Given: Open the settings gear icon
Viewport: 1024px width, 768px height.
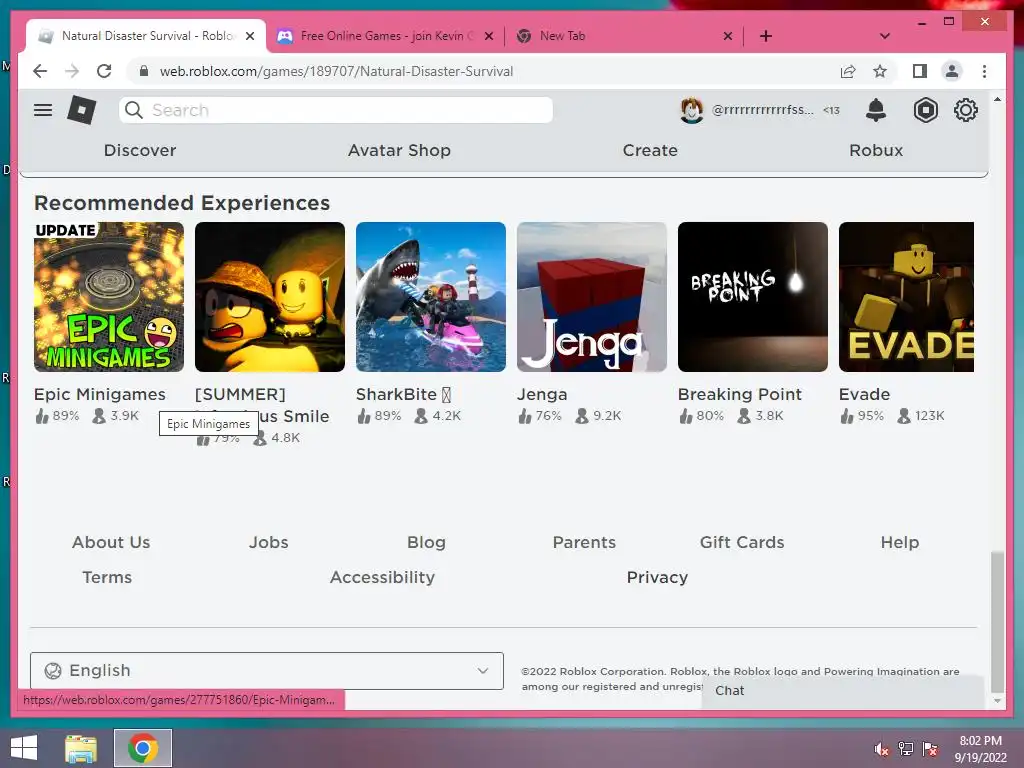Looking at the screenshot, I should coord(965,110).
